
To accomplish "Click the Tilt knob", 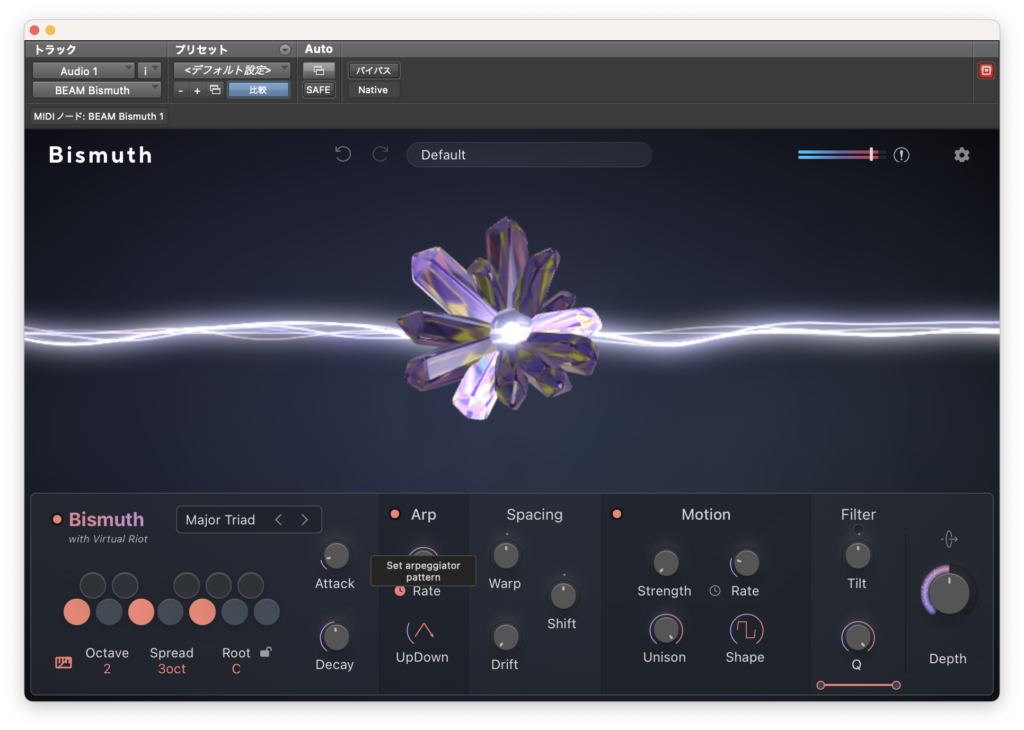I will (857, 556).
